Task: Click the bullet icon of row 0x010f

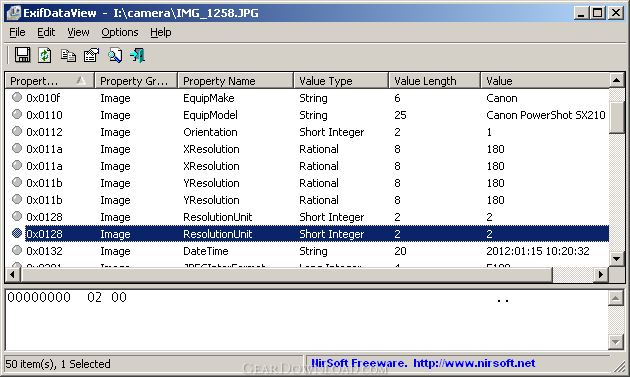Action: pyautogui.click(x=17, y=97)
